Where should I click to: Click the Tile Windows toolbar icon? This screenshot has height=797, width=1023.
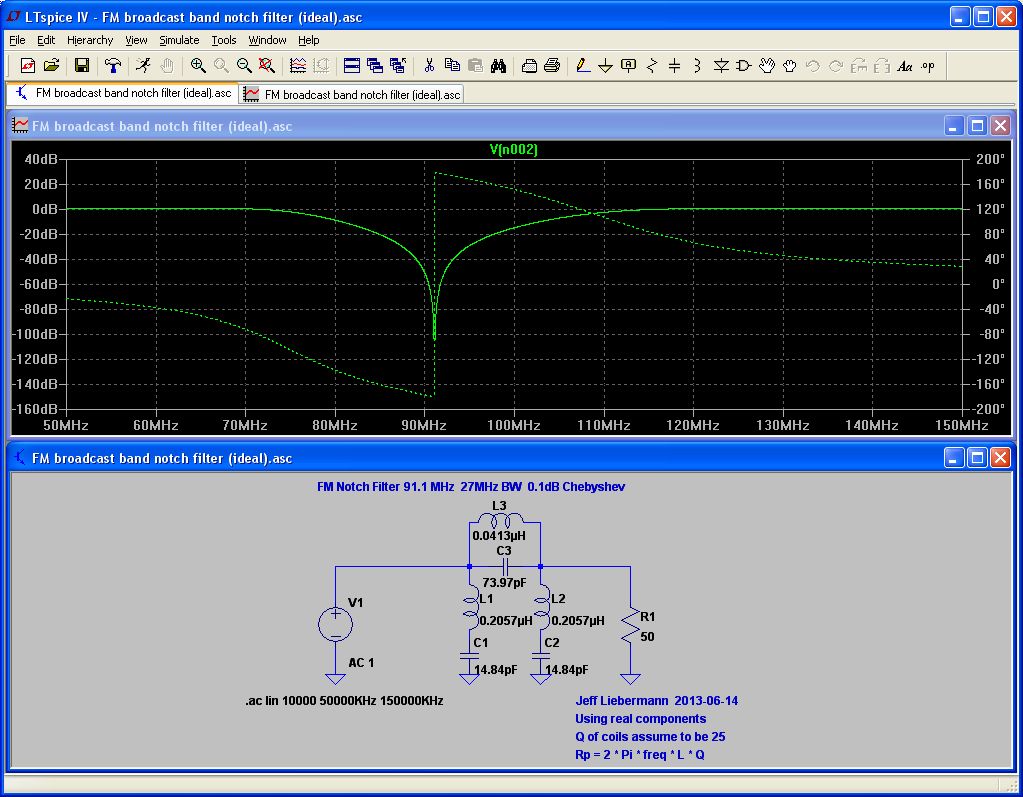(x=352, y=66)
